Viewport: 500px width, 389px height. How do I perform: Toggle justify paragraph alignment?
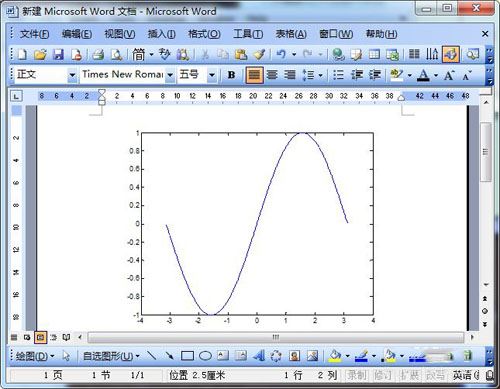click(254, 75)
